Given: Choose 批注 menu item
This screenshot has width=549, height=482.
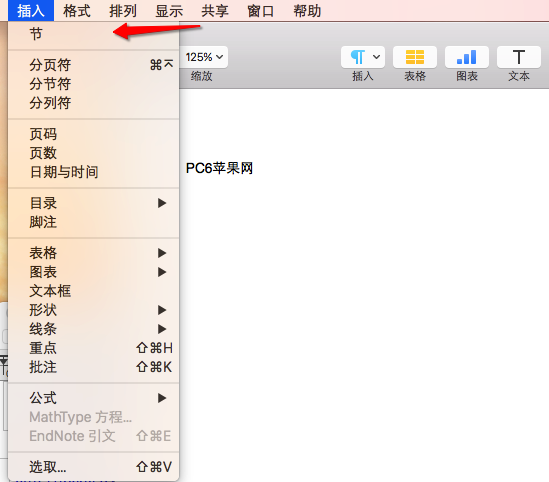Looking at the screenshot, I should [93, 367].
